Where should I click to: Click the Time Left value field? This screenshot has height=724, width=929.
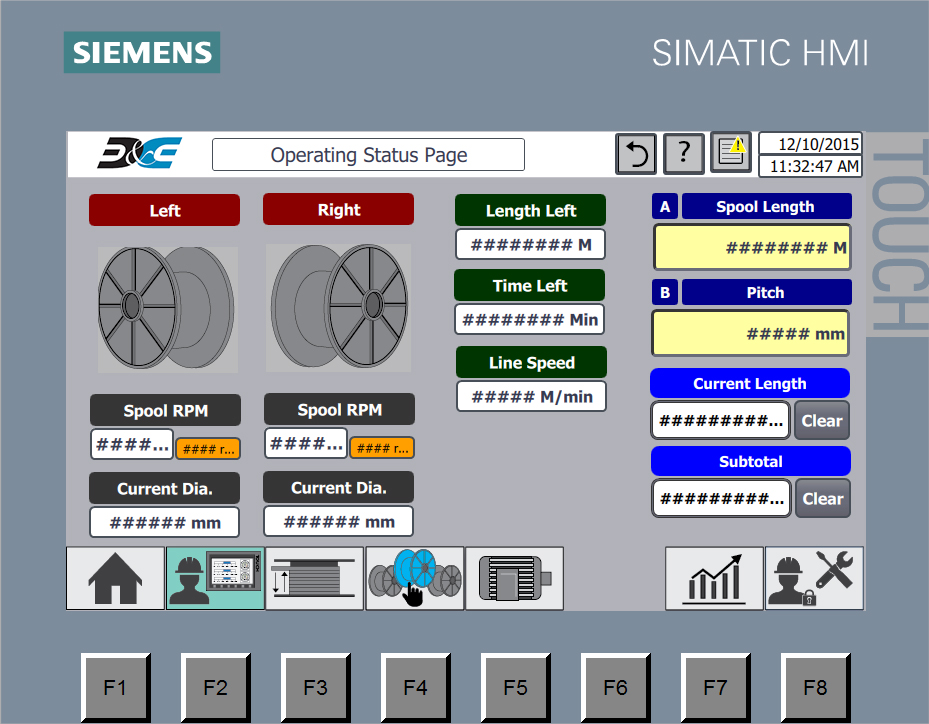(530, 319)
